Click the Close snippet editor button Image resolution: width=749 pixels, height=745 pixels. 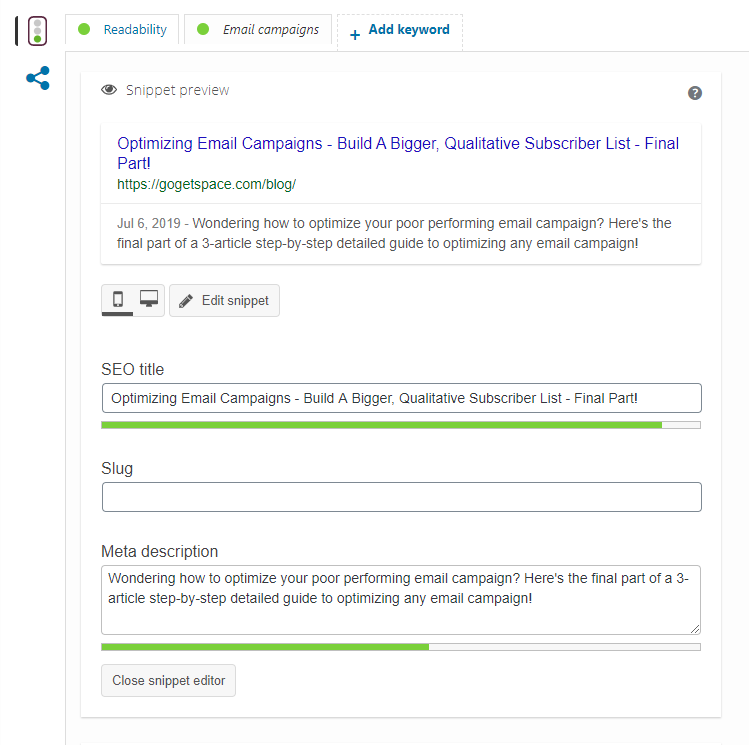168,680
